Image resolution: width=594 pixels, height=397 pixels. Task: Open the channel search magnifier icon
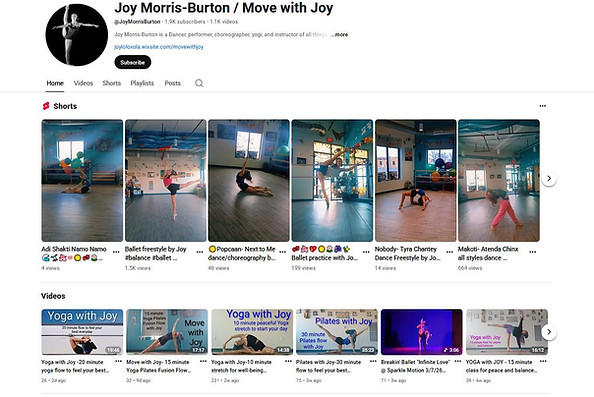(199, 83)
